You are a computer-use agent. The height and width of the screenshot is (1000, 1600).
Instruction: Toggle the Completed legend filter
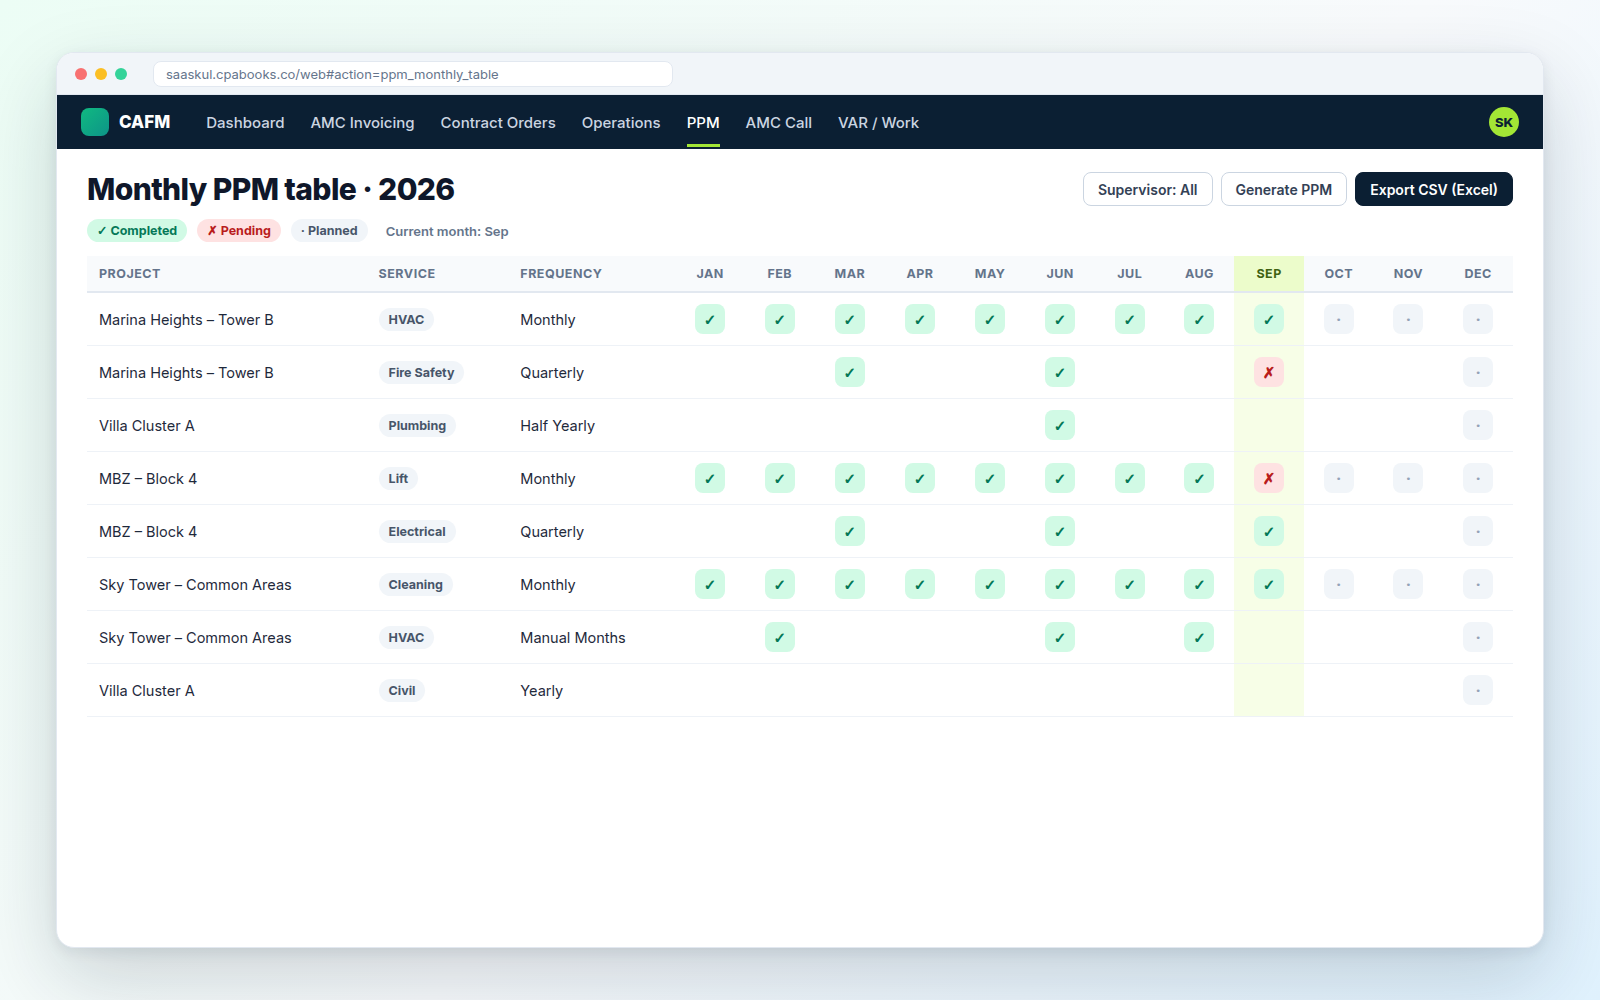(137, 230)
